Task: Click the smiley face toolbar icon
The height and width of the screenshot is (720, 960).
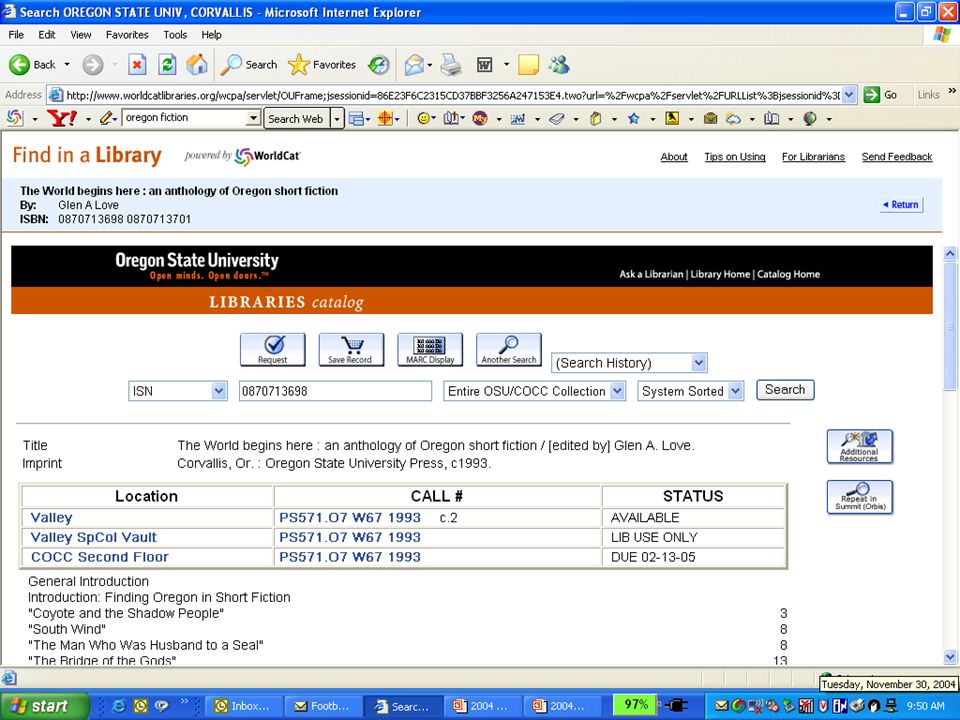Action: click(422, 118)
